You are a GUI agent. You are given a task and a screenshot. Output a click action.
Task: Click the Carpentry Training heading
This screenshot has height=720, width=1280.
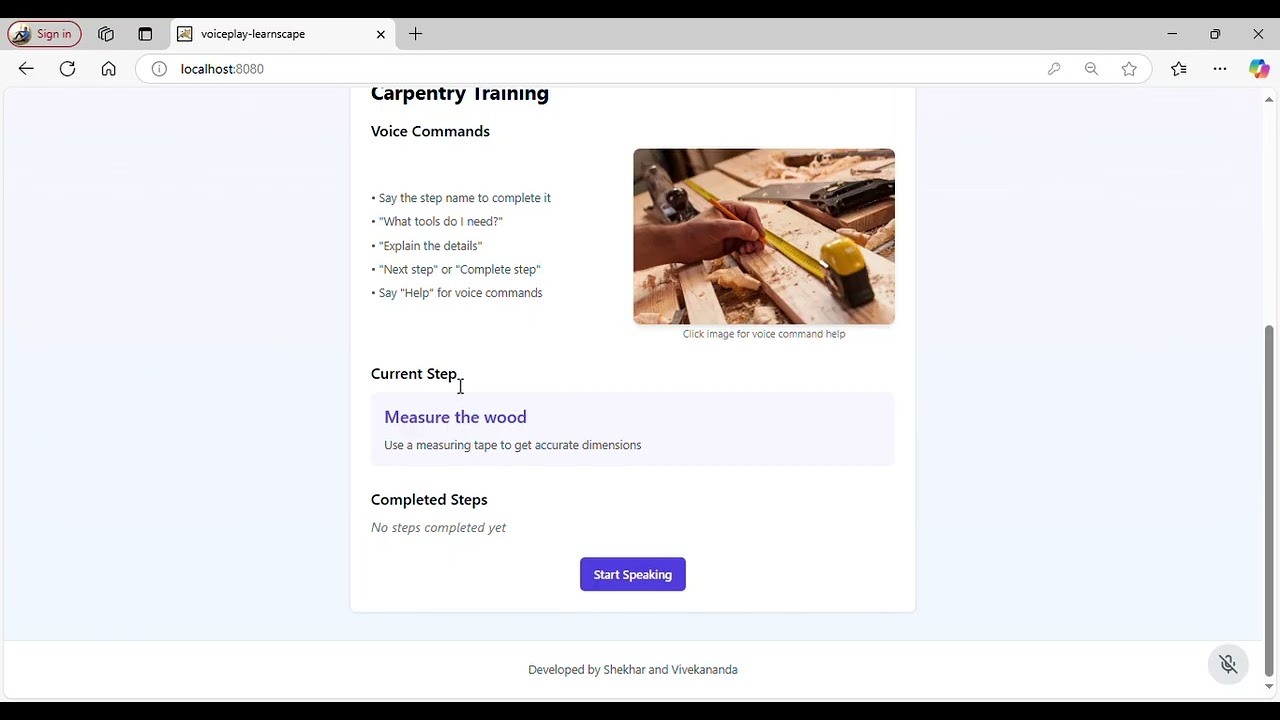point(460,94)
